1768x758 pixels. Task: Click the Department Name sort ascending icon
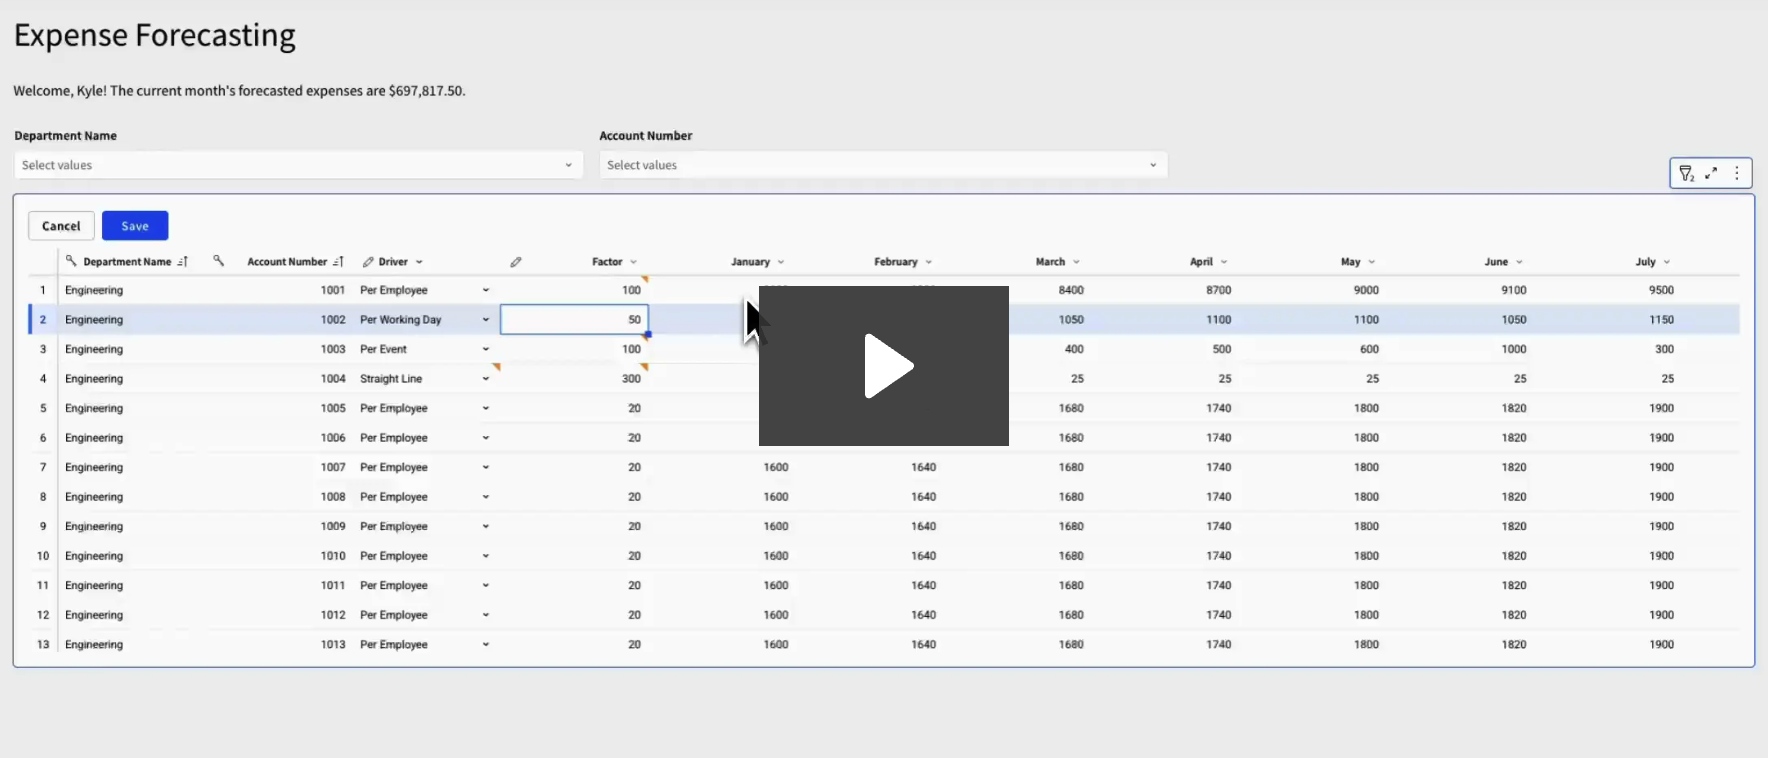[x=182, y=262]
